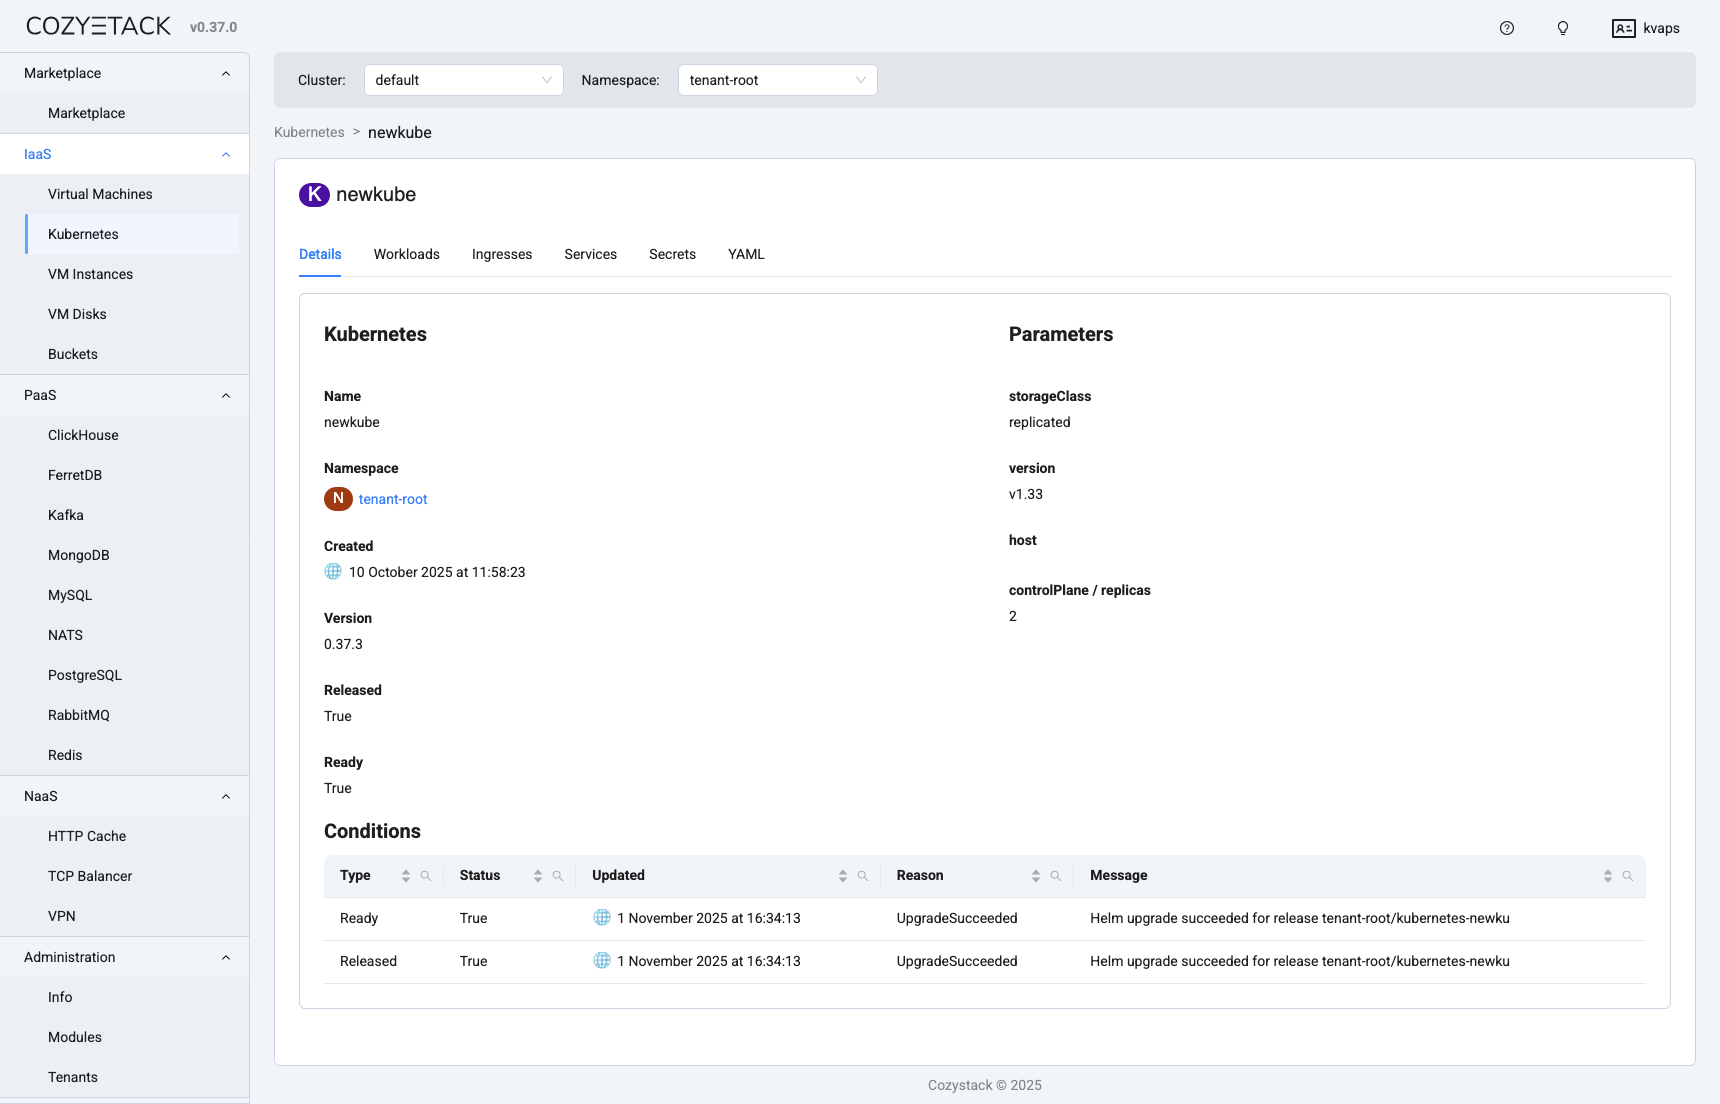Open the Cluster dropdown
The image size is (1720, 1104).
pos(463,79)
